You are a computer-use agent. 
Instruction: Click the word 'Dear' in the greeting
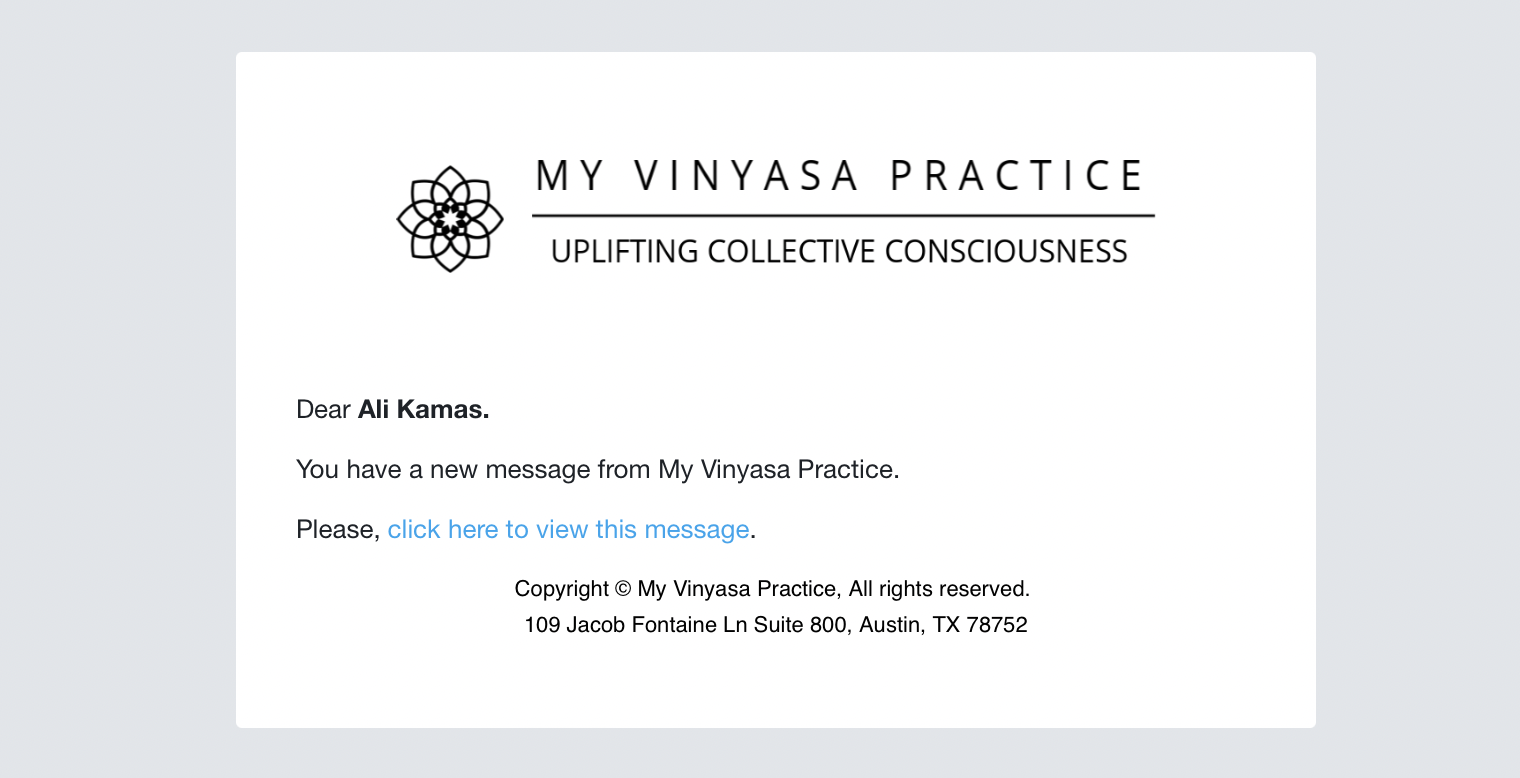pos(323,409)
